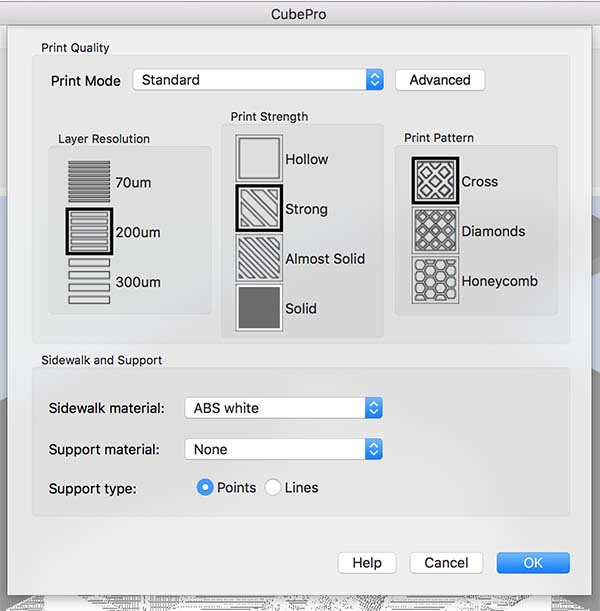The height and width of the screenshot is (611, 600).
Task: Click the CubePro window title bar
Action: pyautogui.click(x=299, y=14)
